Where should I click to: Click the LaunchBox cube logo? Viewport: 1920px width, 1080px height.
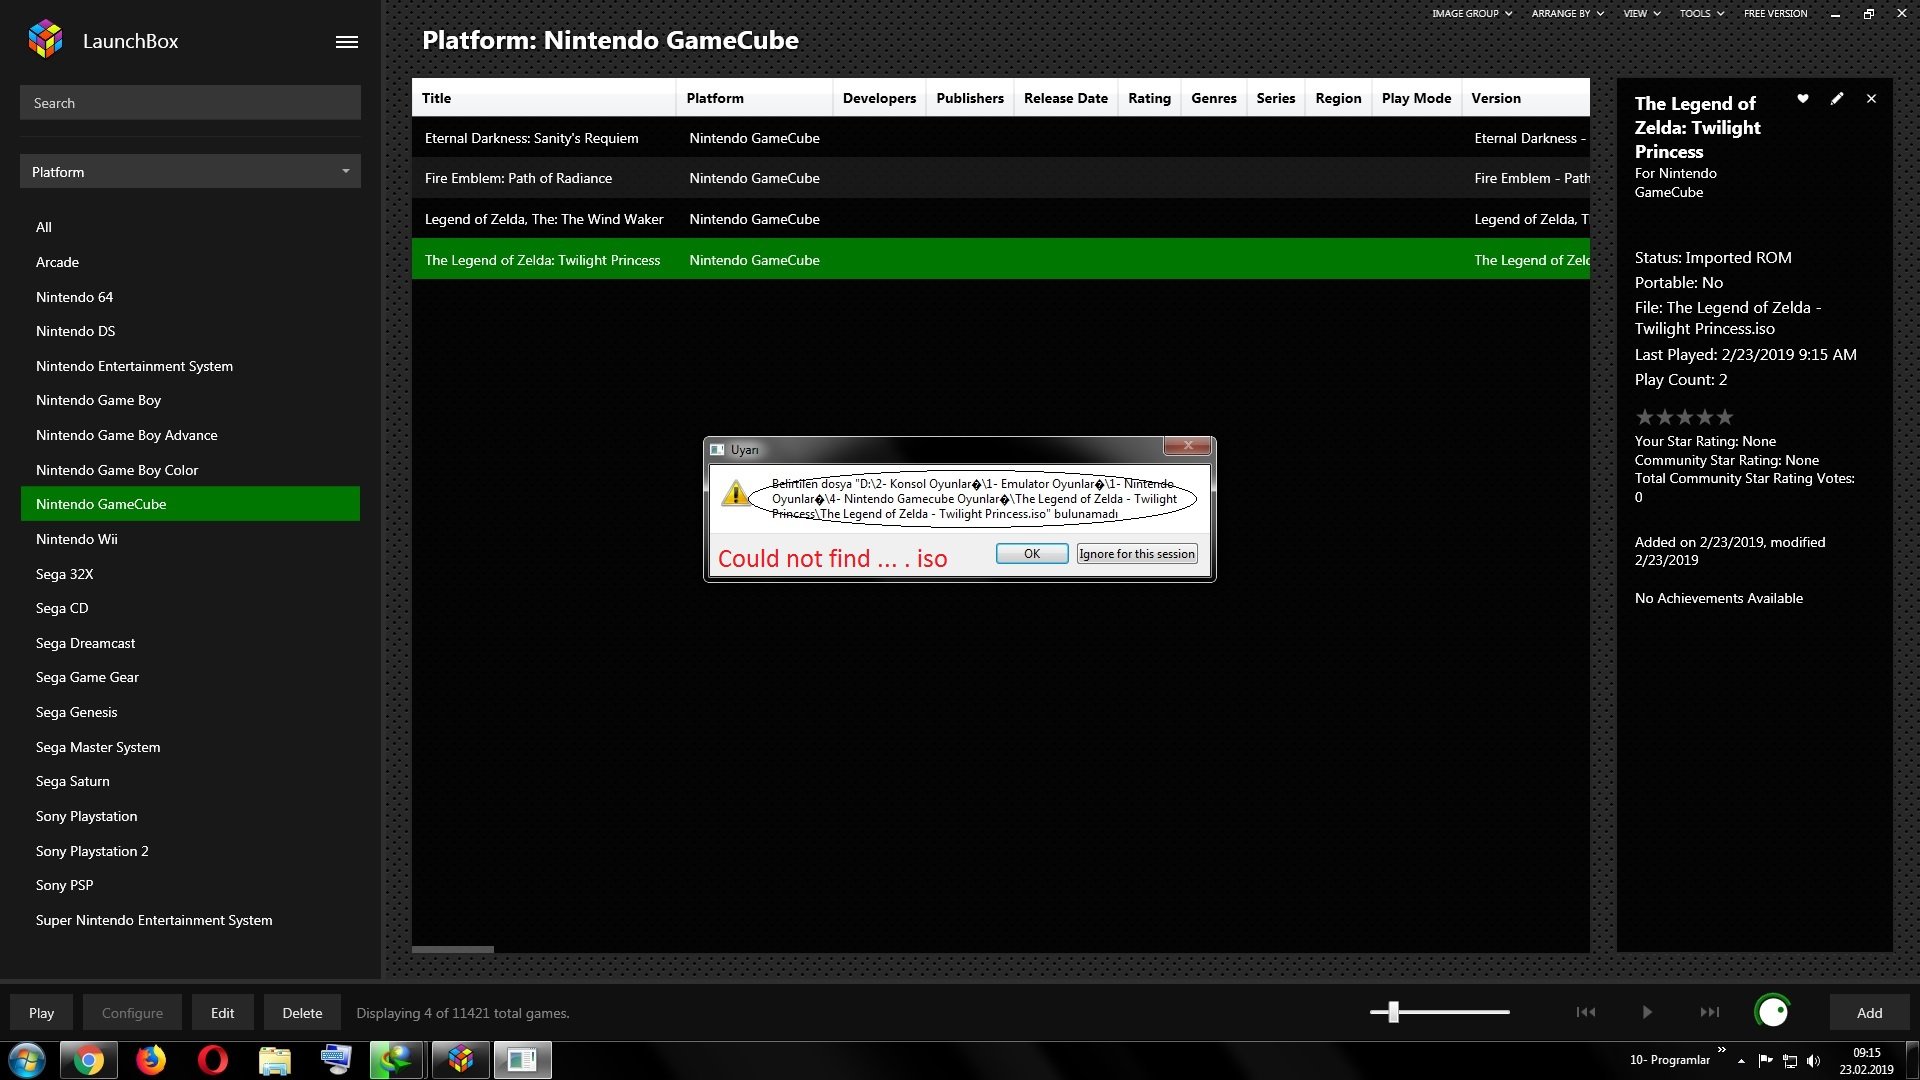(x=45, y=40)
